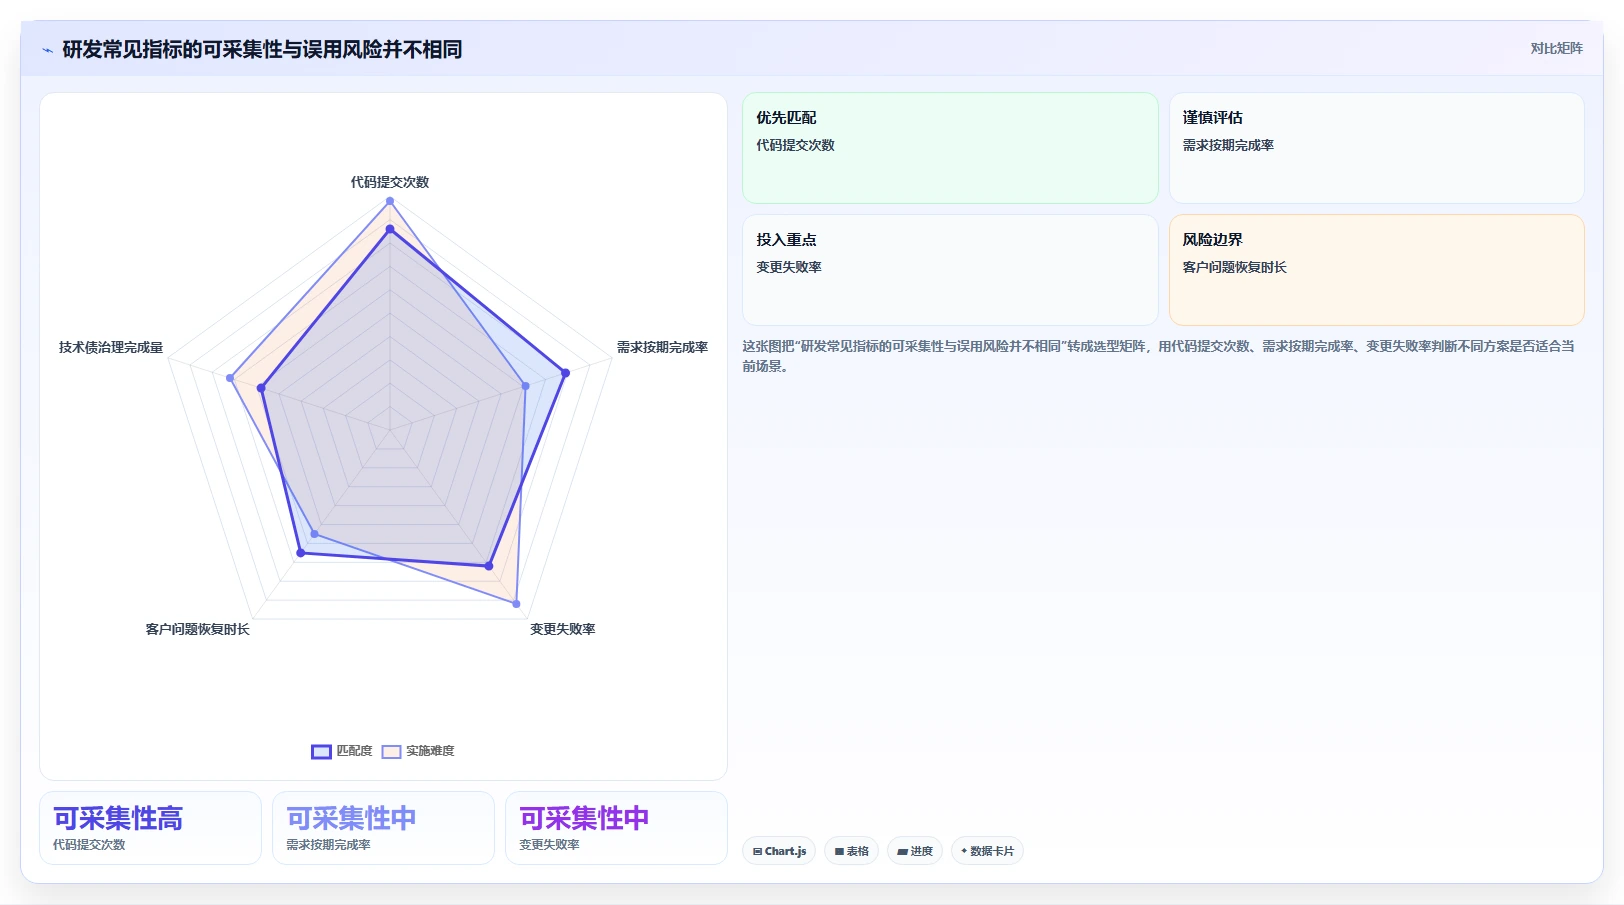Click the page title 研发常见指标的可采集性与误用风险并不相同
Screen dimensions: 1624x905
[x=262, y=50]
